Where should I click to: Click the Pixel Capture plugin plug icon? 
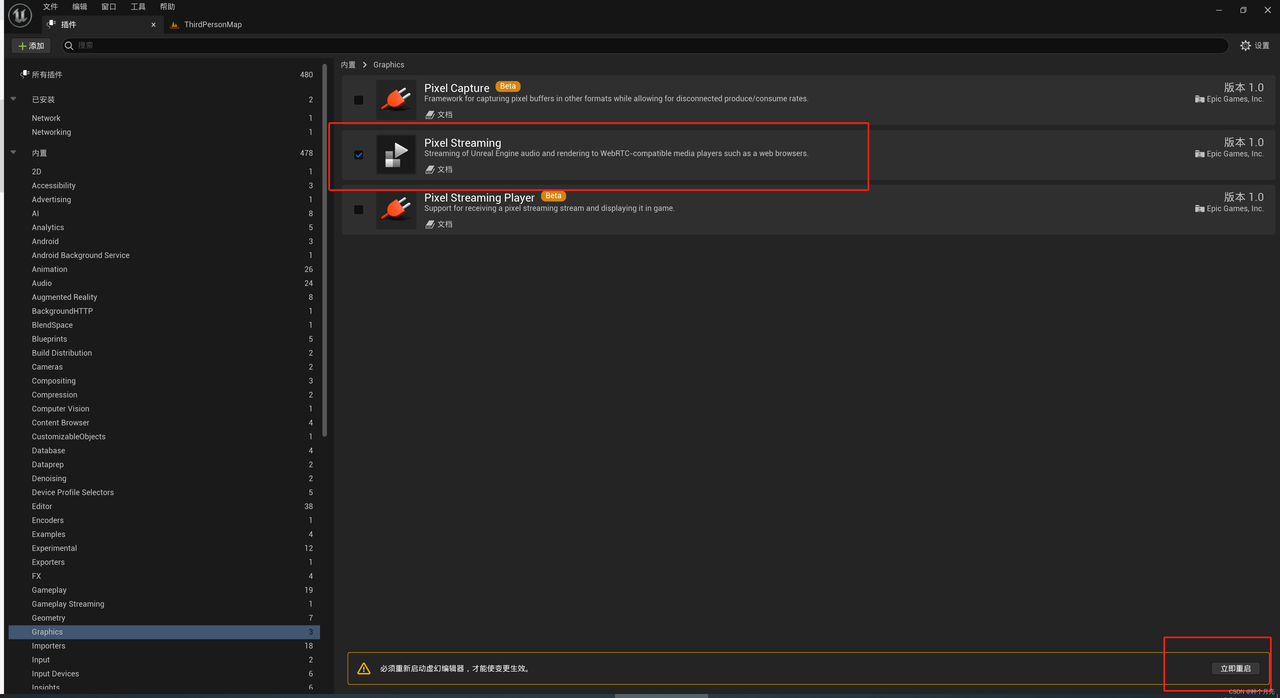pos(396,100)
